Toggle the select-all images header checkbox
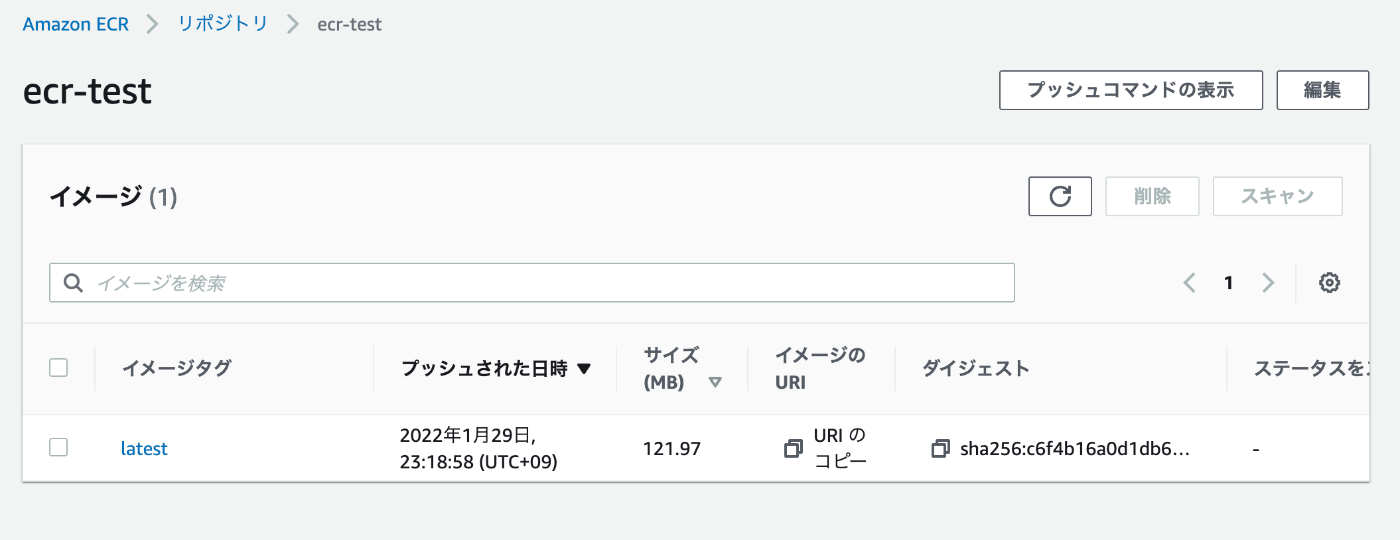This screenshot has height=540, width=1400. (58, 368)
